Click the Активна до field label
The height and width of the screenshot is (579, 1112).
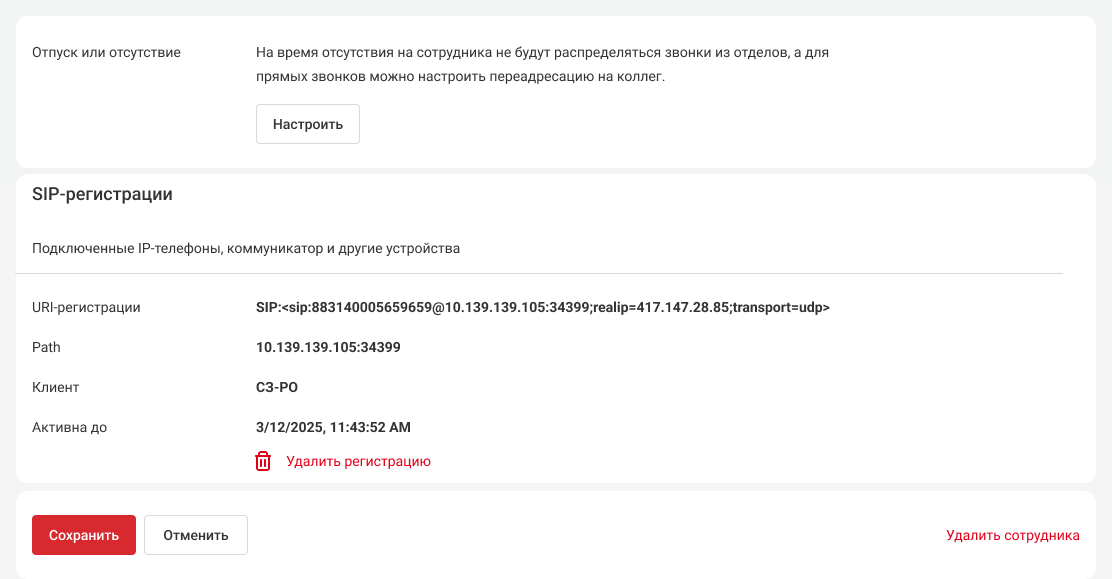coord(69,427)
